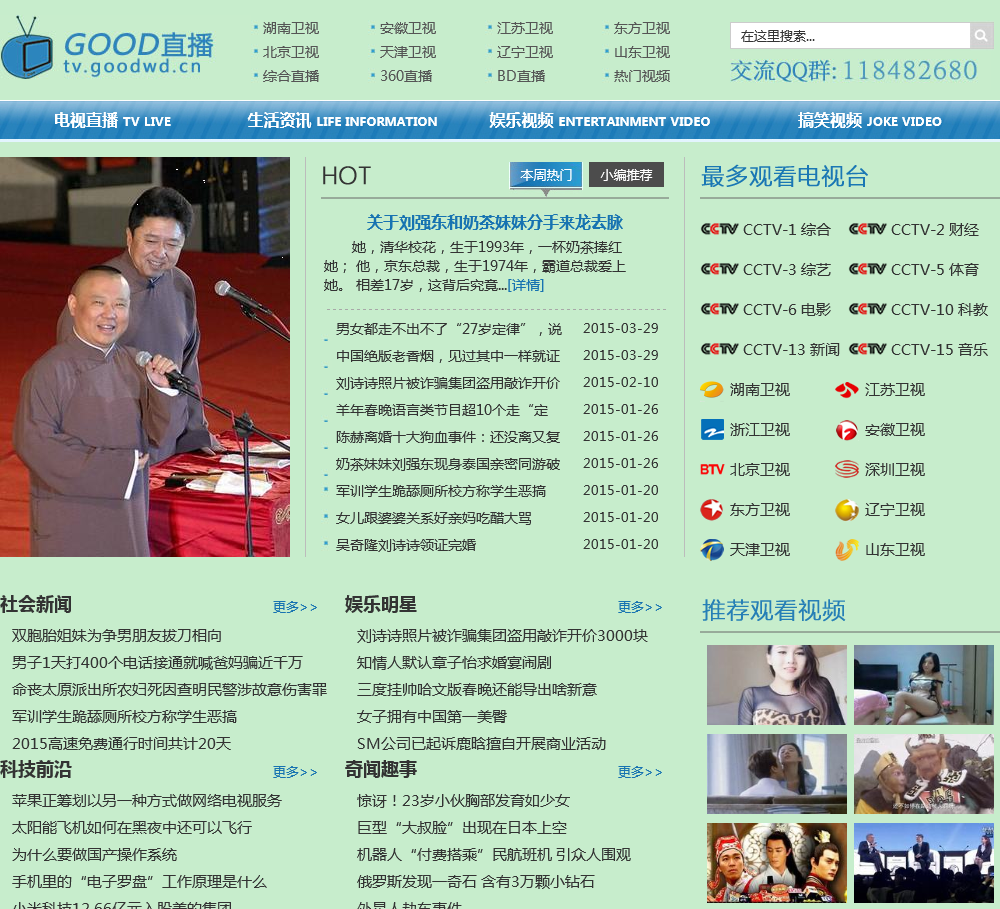This screenshot has height=909, width=1000.
Task: Open 女子拥有中国第一美臀 article
Action: [x=432, y=716]
